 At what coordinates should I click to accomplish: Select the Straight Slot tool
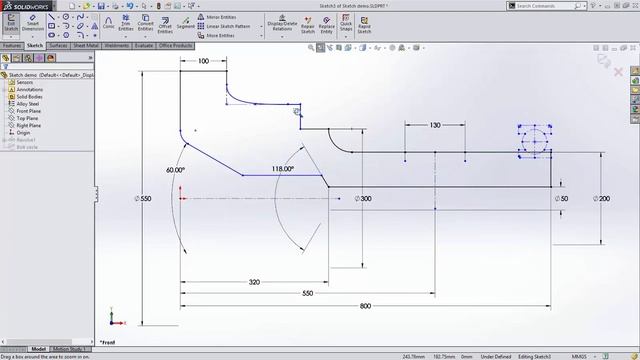pyautogui.click(x=51, y=35)
